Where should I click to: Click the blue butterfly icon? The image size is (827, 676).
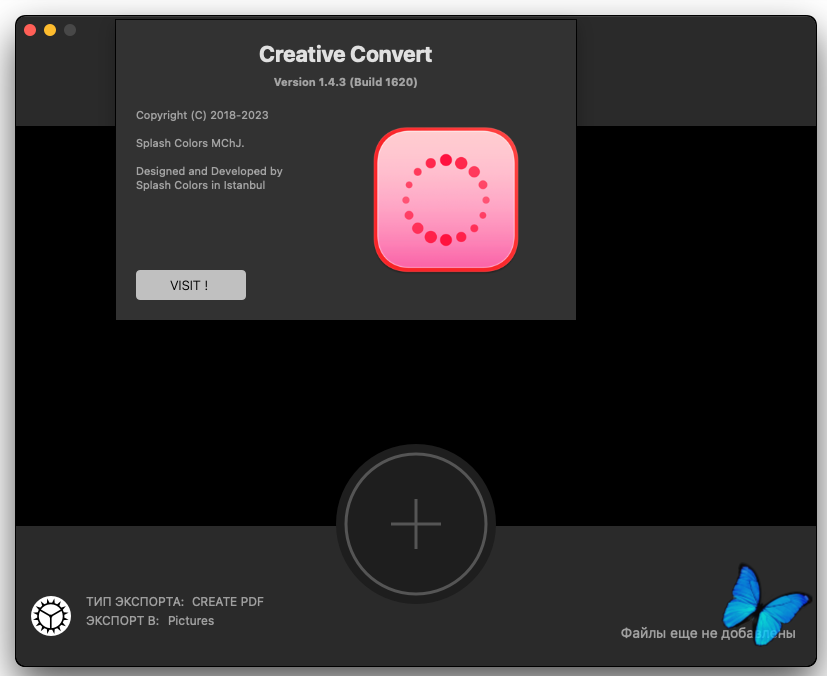pos(765,604)
